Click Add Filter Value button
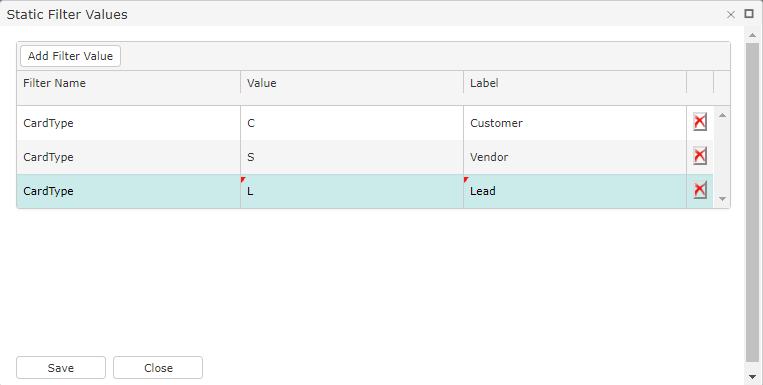The height and width of the screenshot is (385, 763). coord(71,56)
